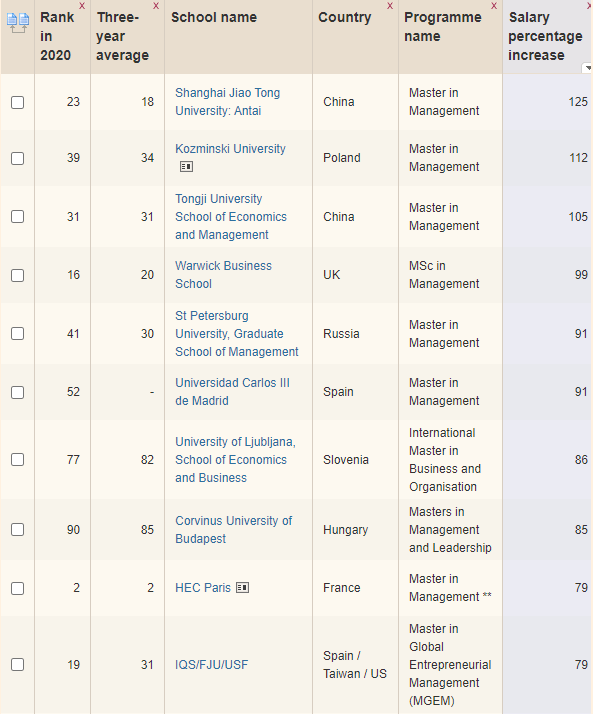
Task: Remove the Salary percentage increase column
Action: [x=589, y=6]
